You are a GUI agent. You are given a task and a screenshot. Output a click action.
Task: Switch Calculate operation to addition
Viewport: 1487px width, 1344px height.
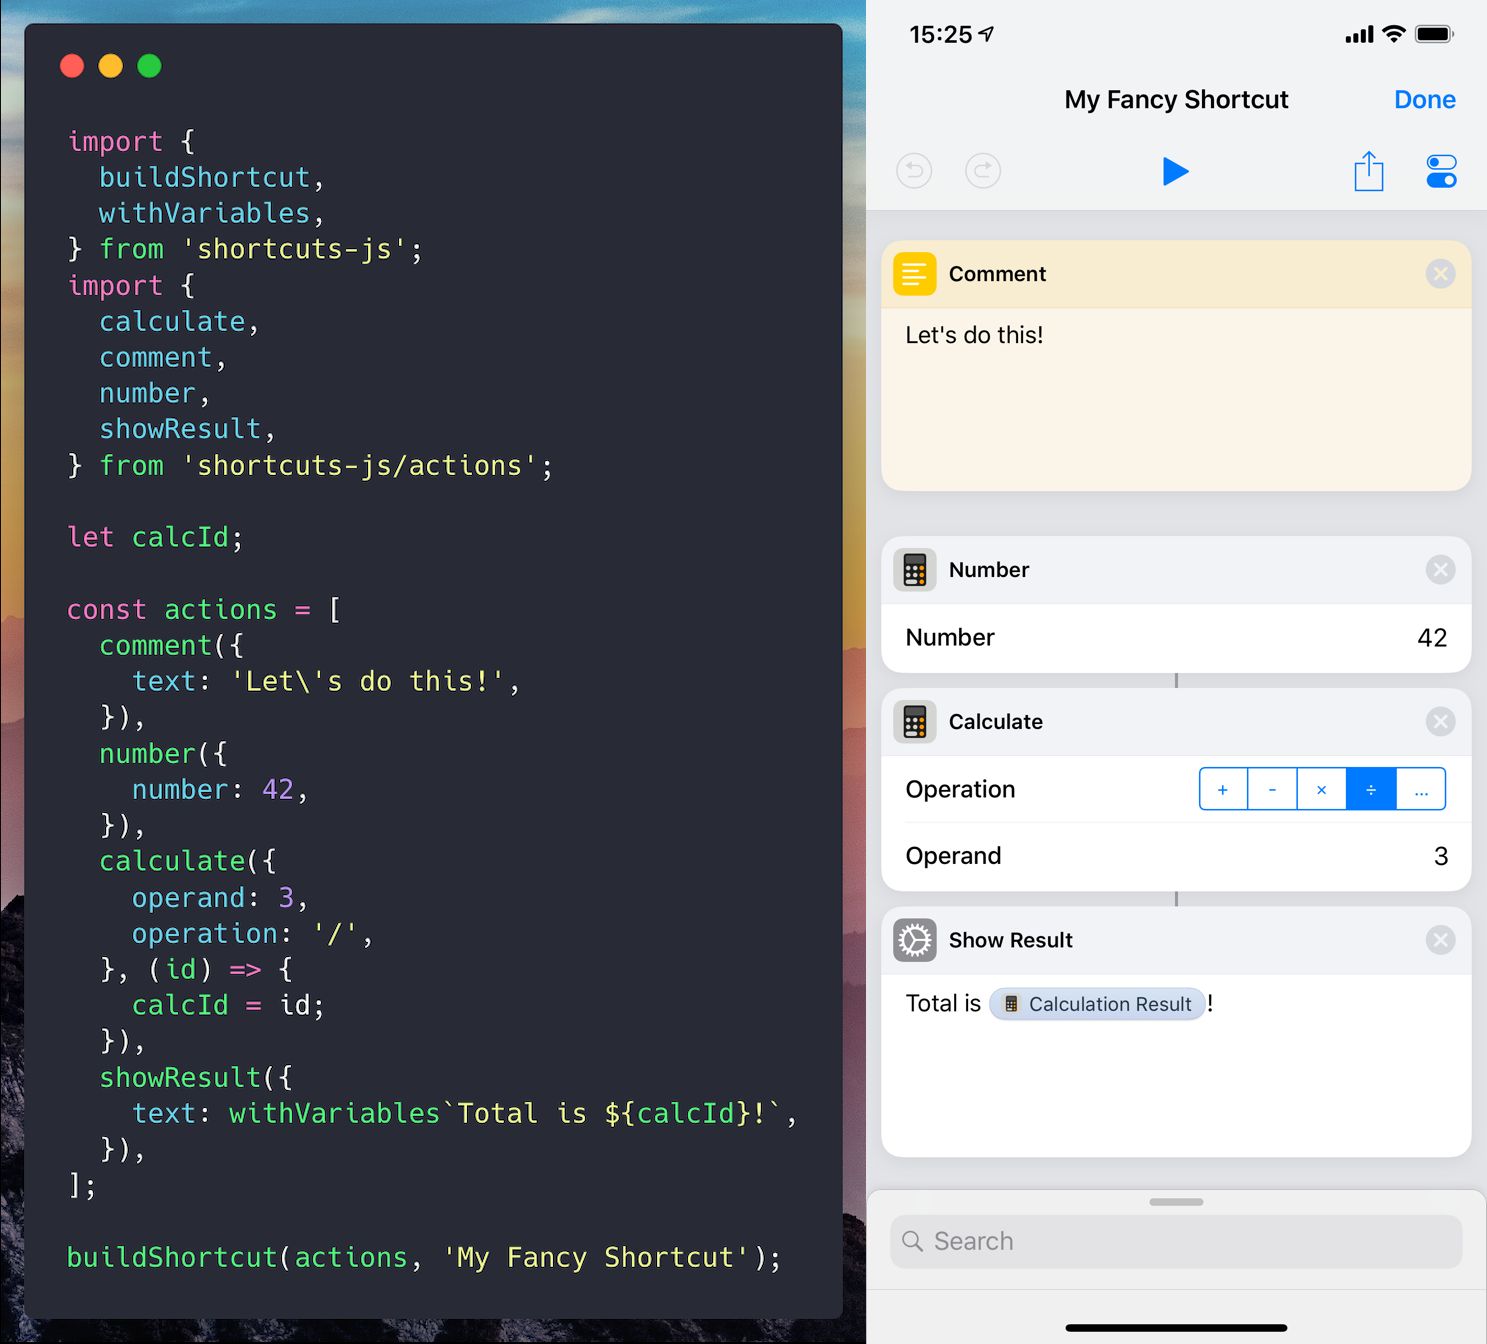pyautogui.click(x=1222, y=789)
